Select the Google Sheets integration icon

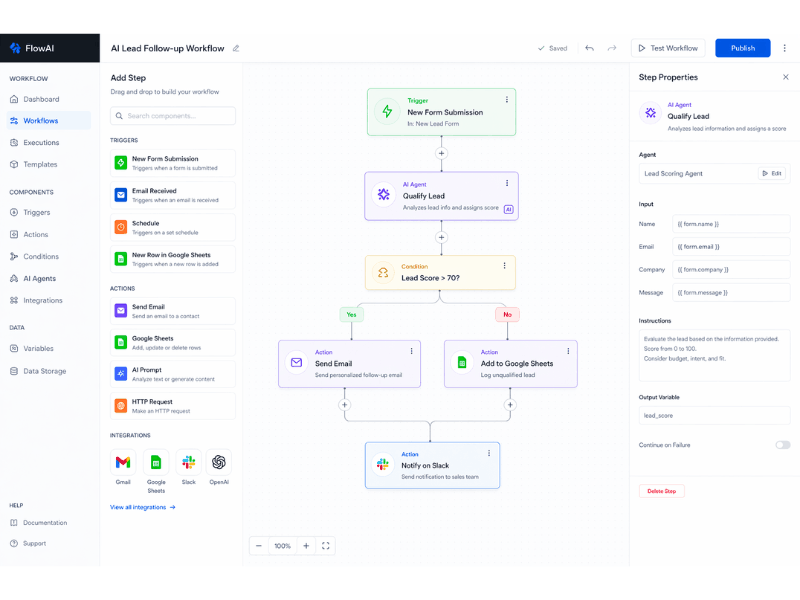156,463
